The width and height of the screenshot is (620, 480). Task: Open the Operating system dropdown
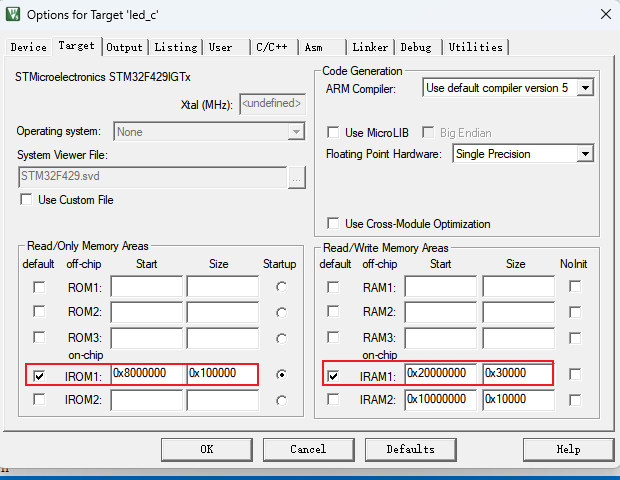(x=296, y=132)
